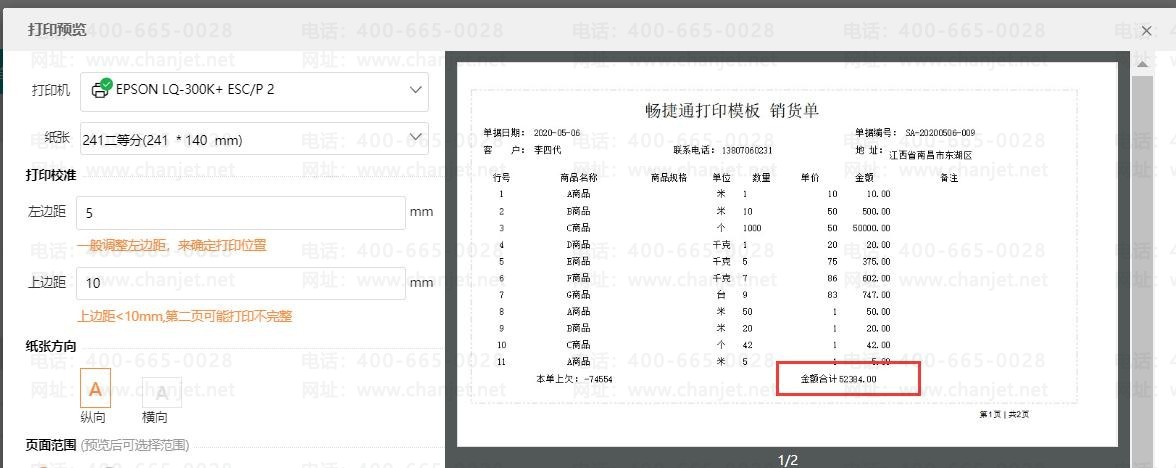This screenshot has width=1176, height=468.
Task: Click the phone number 13807060231
Action: coord(747,150)
